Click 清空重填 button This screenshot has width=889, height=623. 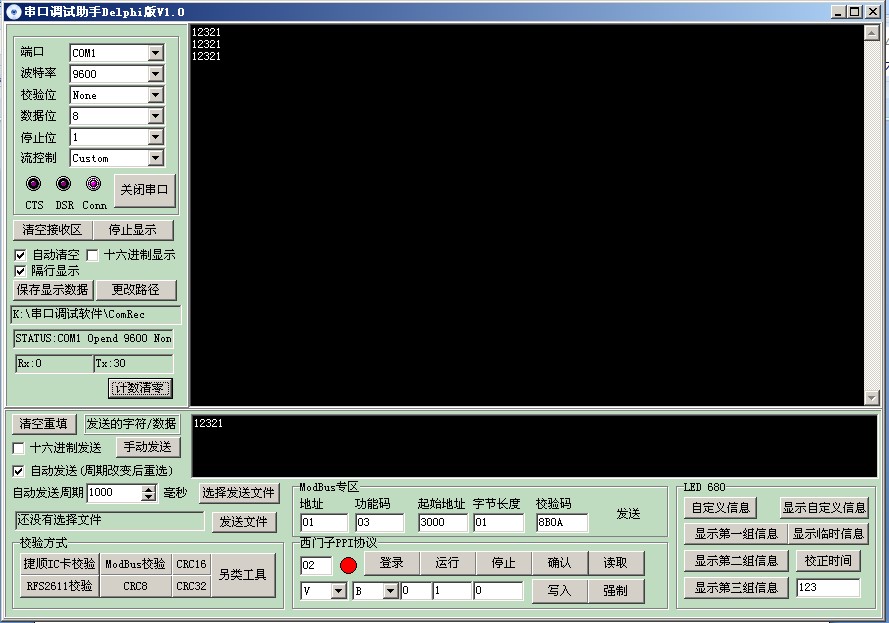tap(43, 424)
